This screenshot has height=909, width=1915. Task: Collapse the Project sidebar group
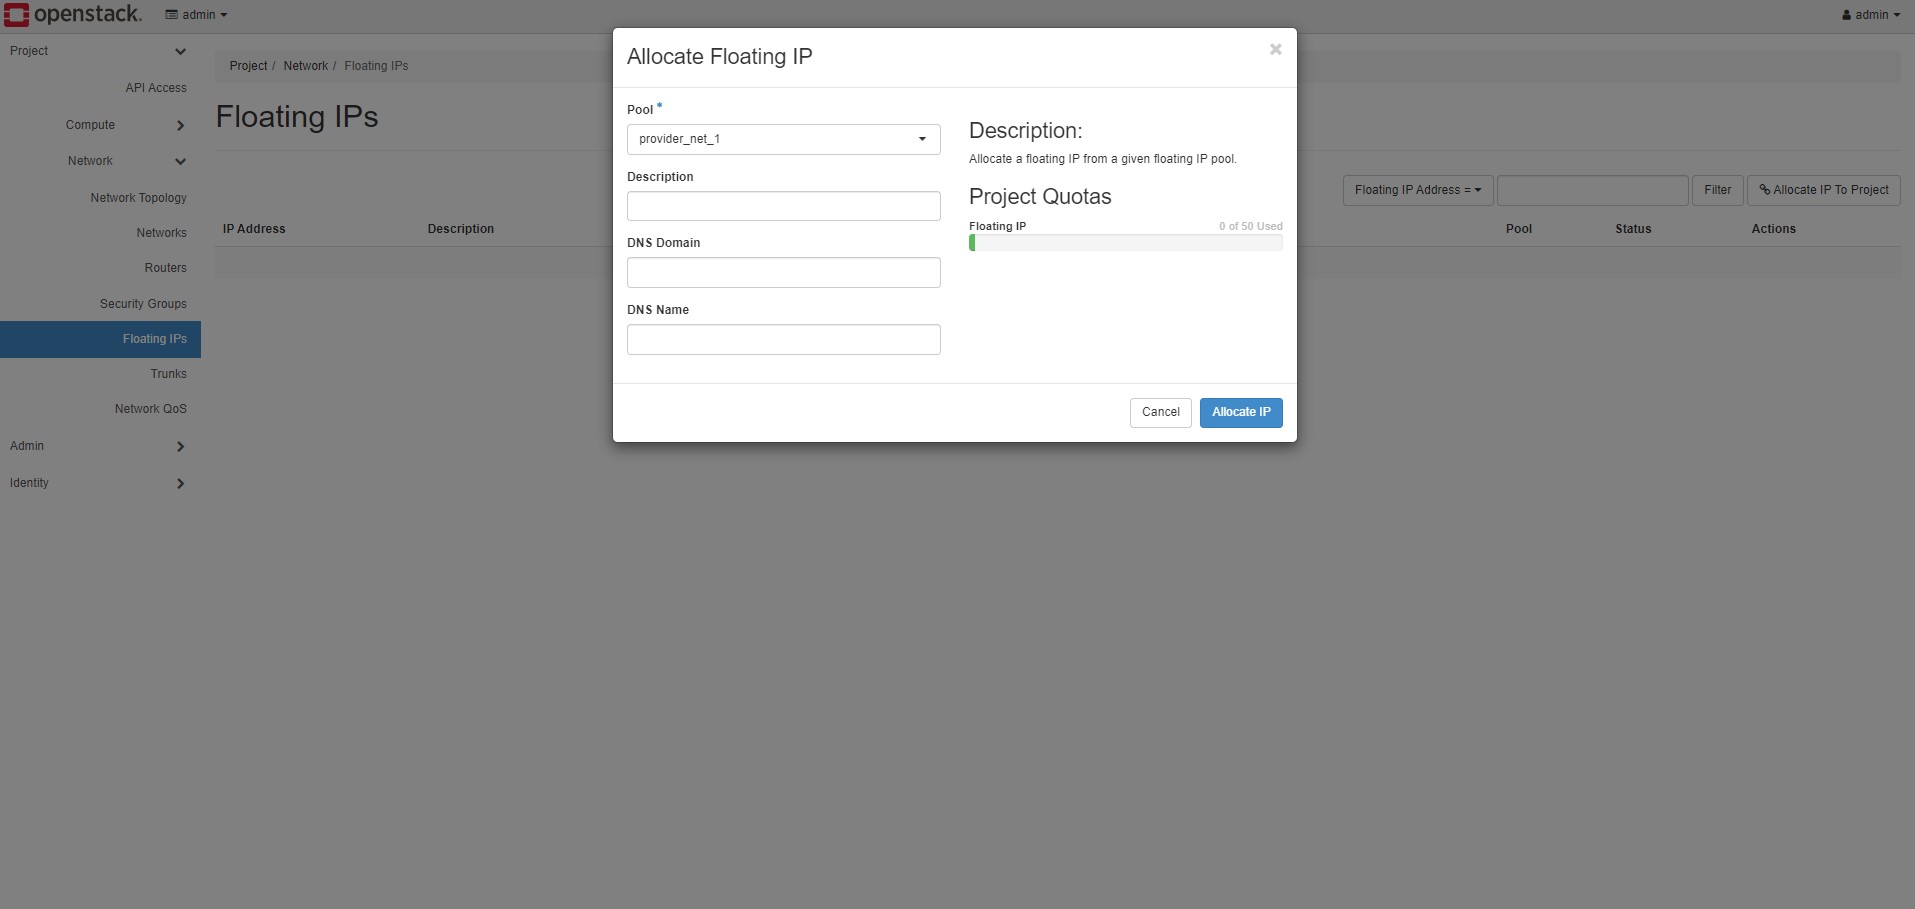pyautogui.click(x=180, y=51)
